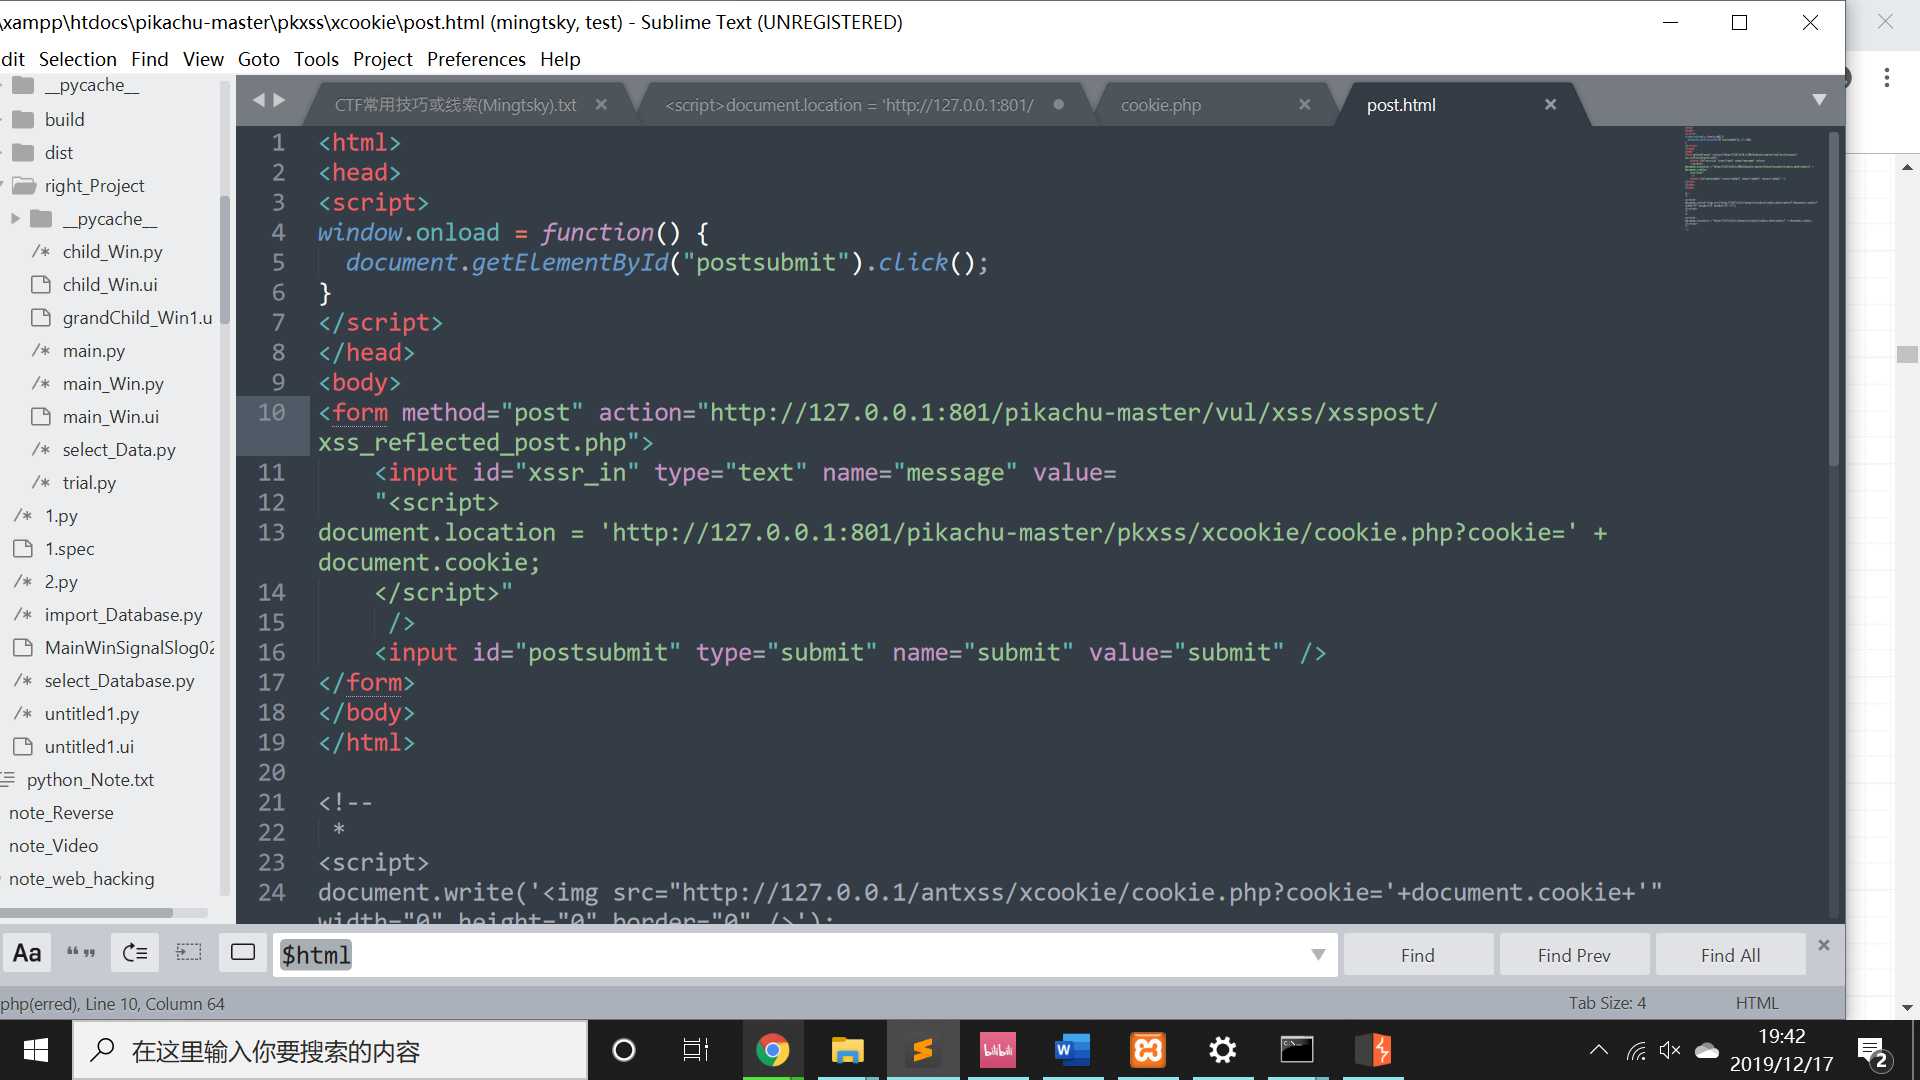Open note_web_hacking folder
Image resolution: width=1920 pixels, height=1080 pixels.
[82, 878]
